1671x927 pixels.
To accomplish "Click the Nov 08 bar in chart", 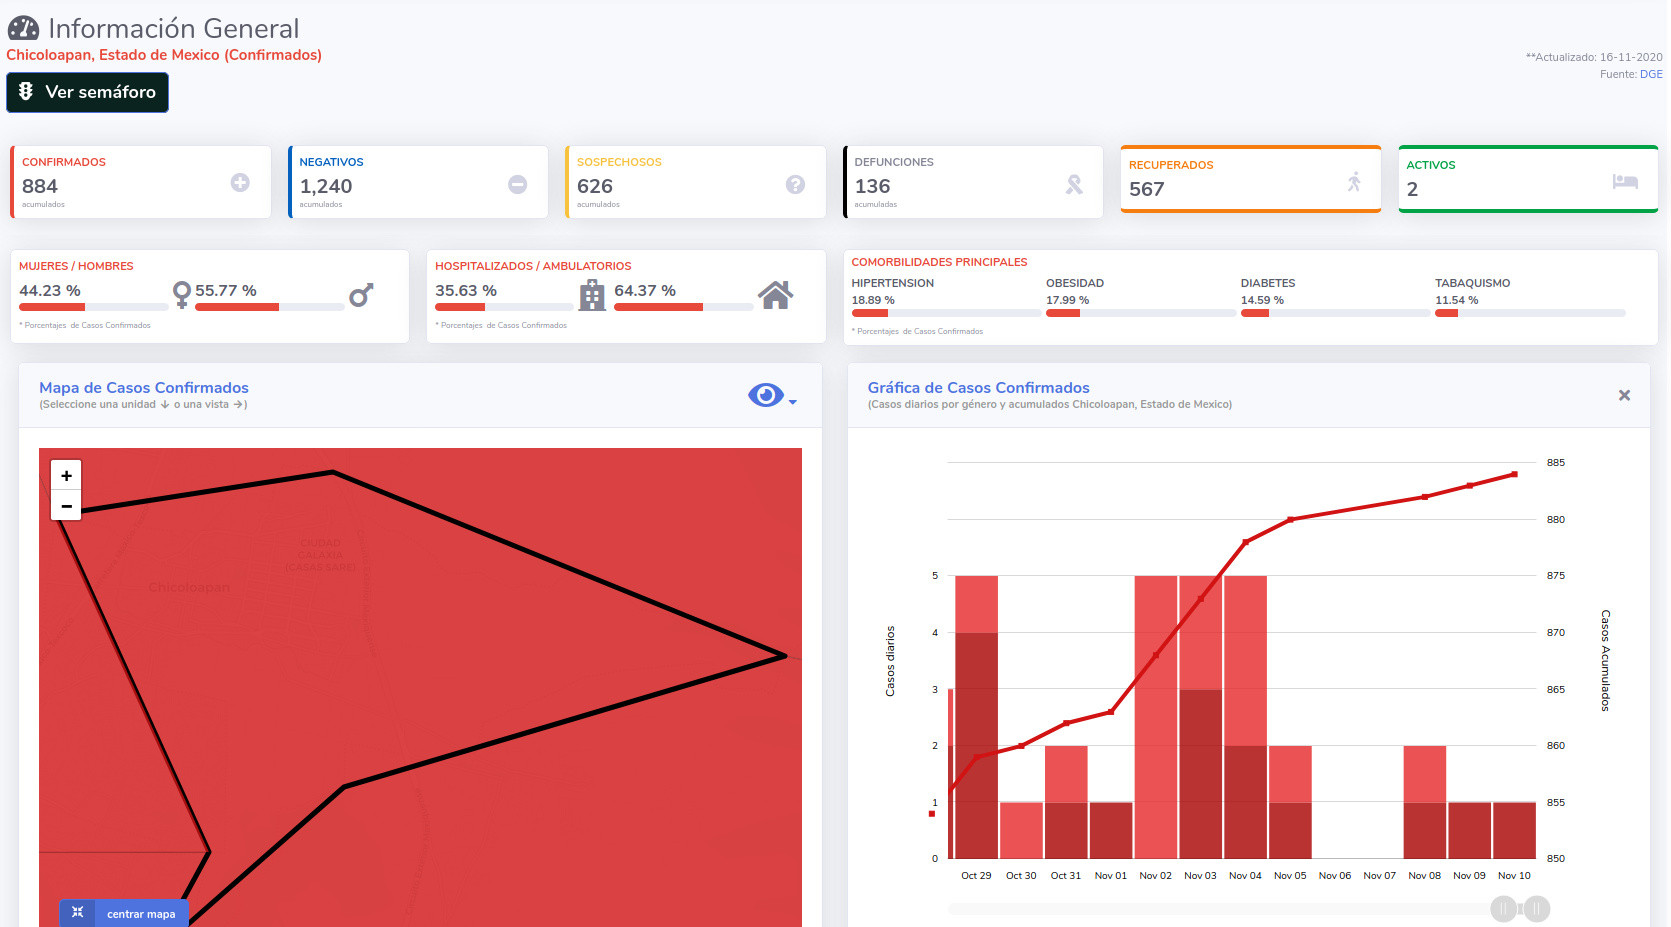I will pyautogui.click(x=1425, y=802).
